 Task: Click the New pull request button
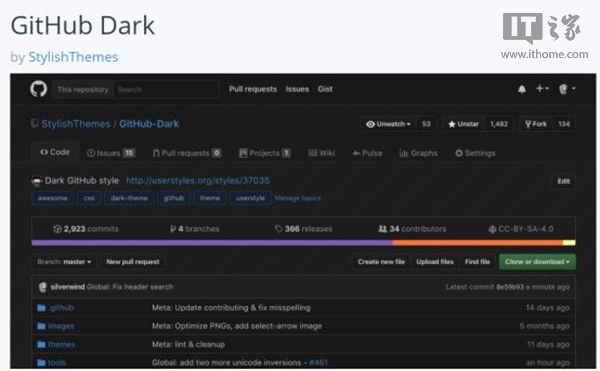133,262
